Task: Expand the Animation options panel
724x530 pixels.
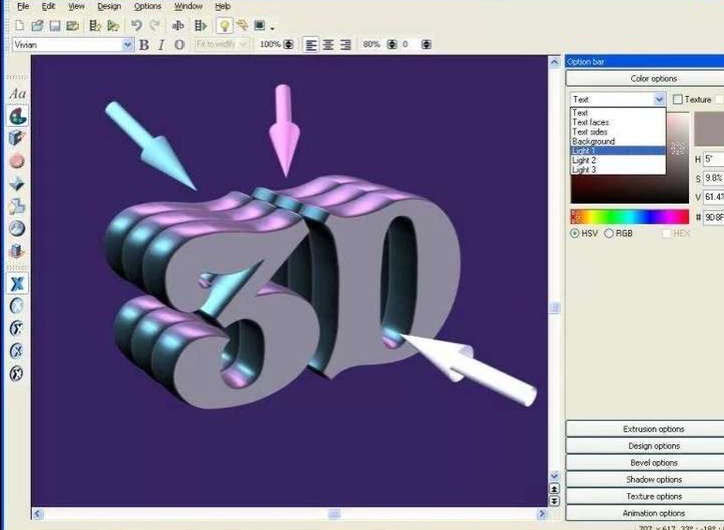Action: [x=645, y=513]
